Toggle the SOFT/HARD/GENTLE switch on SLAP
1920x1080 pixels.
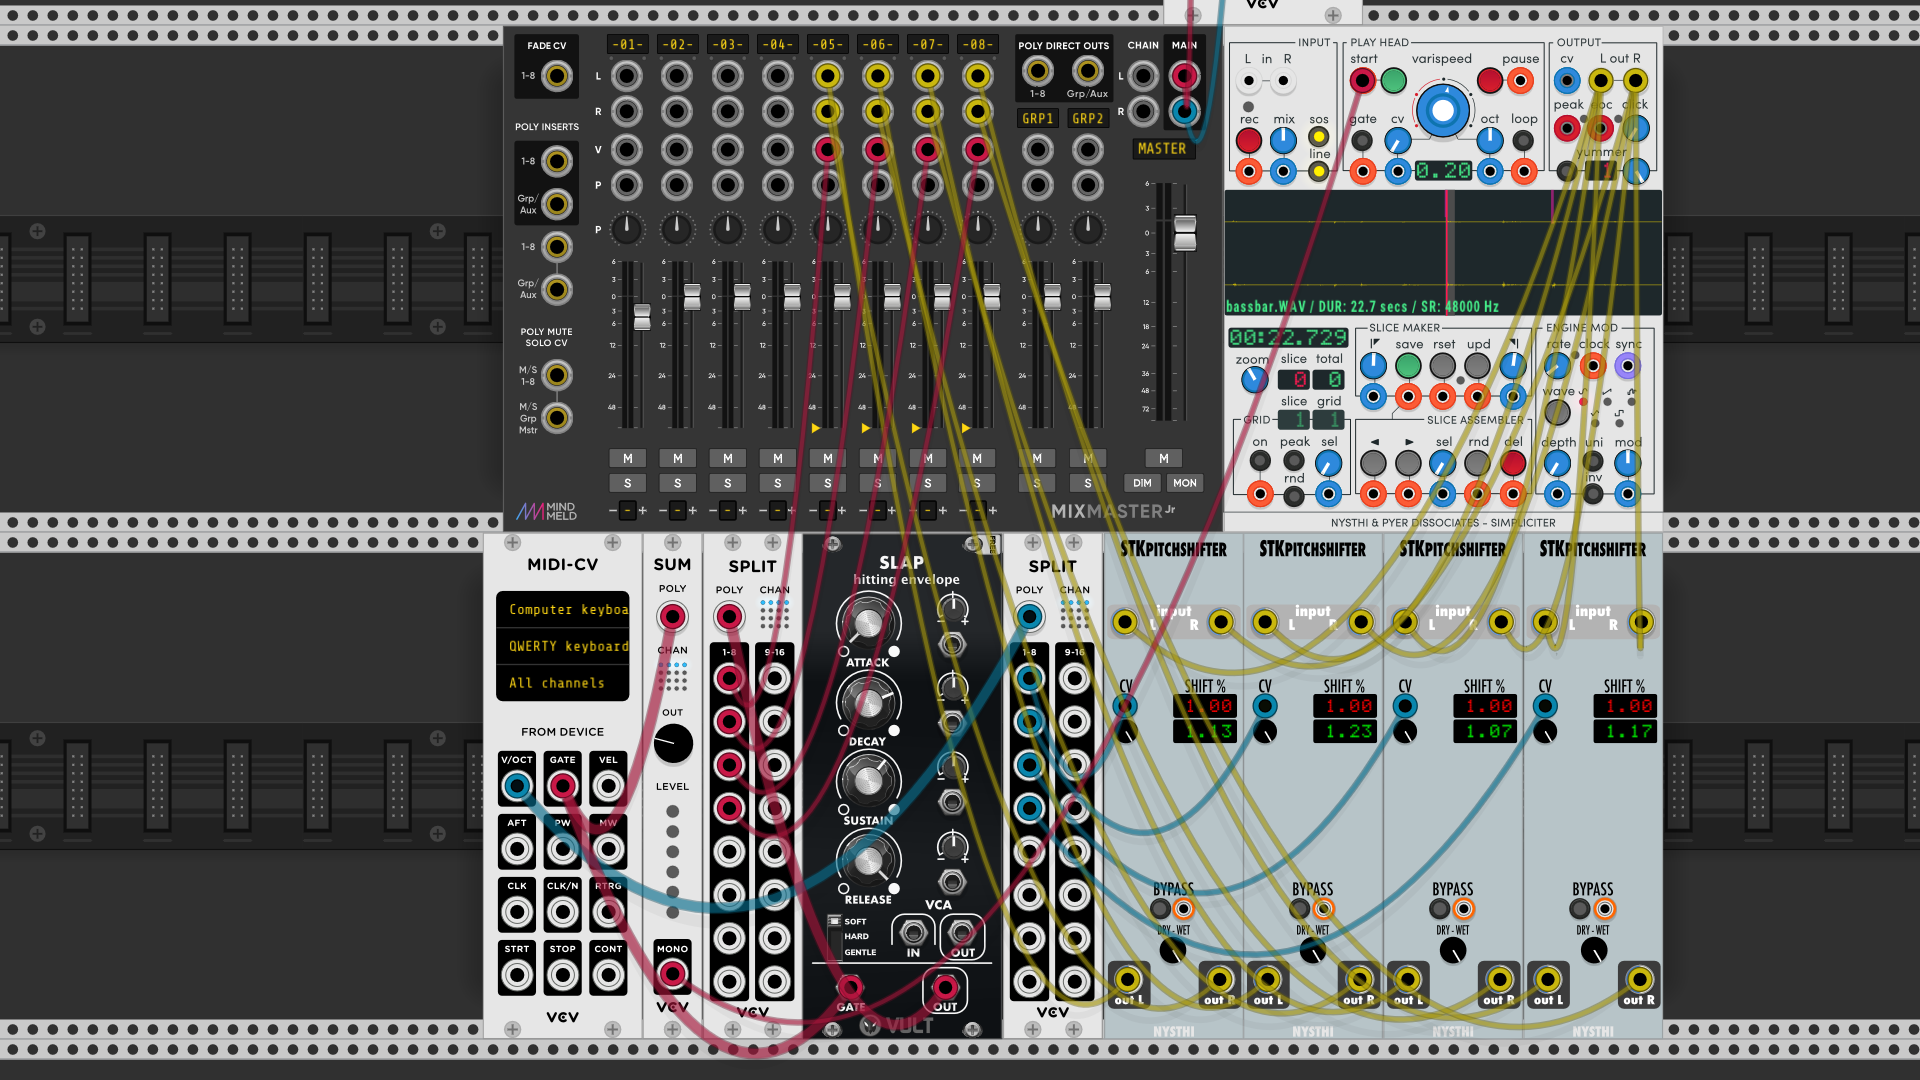(x=833, y=936)
